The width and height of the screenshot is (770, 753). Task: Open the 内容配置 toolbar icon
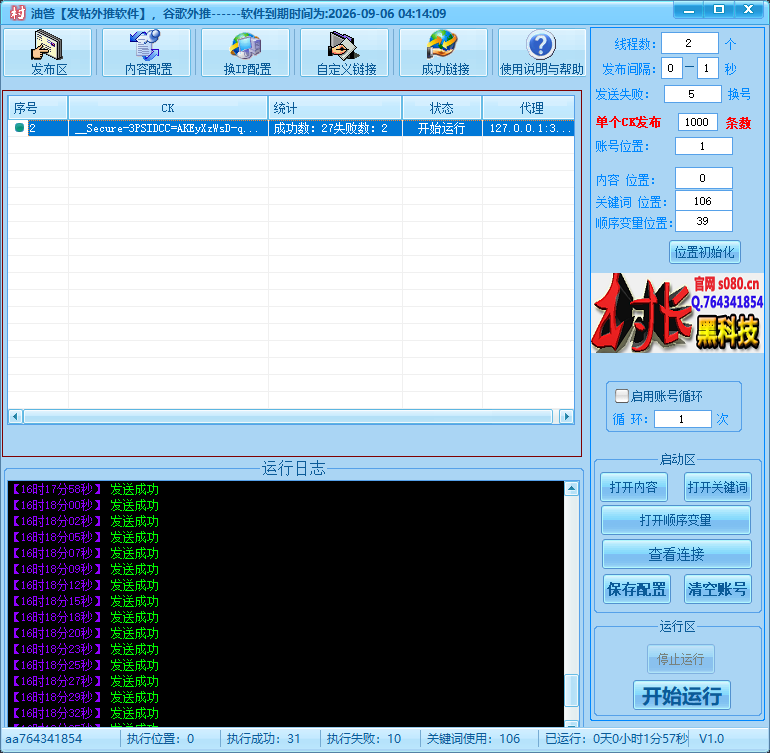146,53
